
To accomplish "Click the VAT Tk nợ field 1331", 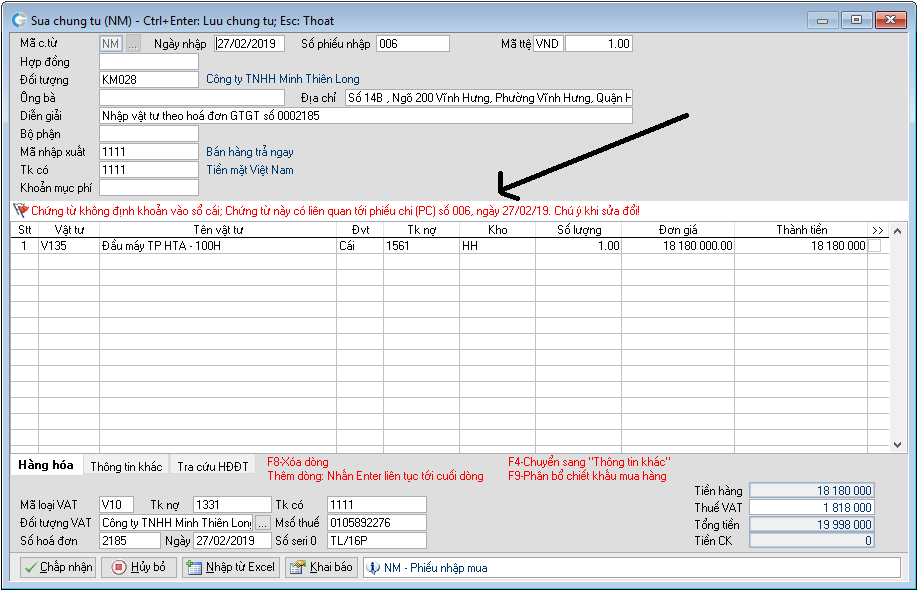I will tap(232, 505).
